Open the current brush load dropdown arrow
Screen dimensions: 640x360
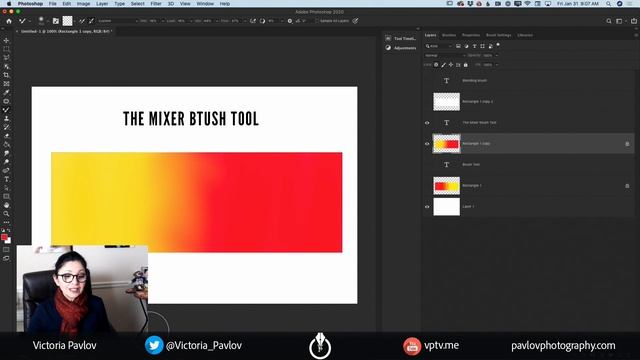tap(76, 21)
